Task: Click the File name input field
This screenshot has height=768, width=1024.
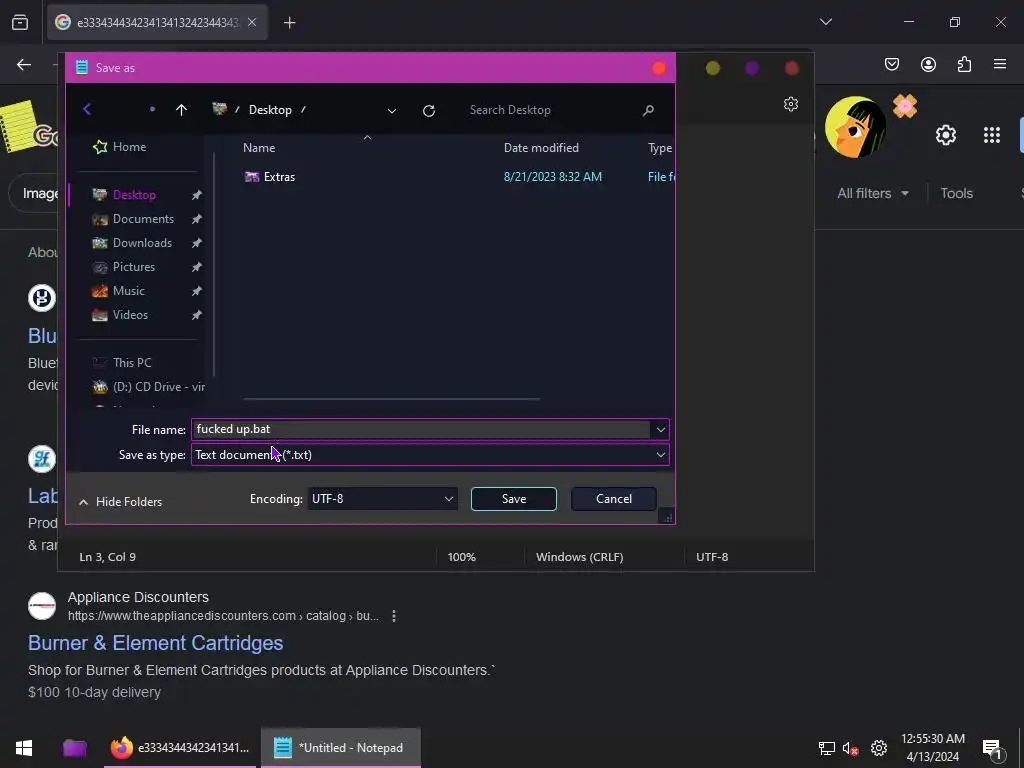Action: pyautogui.click(x=421, y=429)
